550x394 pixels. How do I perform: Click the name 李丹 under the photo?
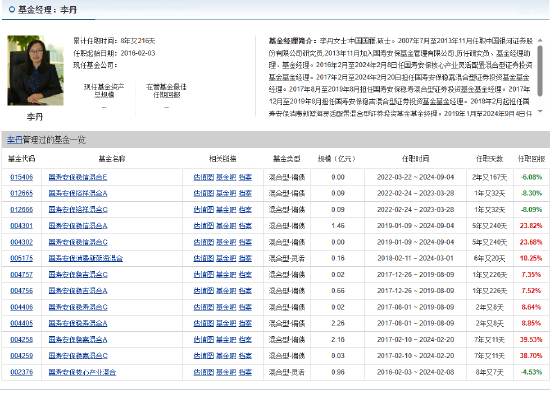[35, 117]
